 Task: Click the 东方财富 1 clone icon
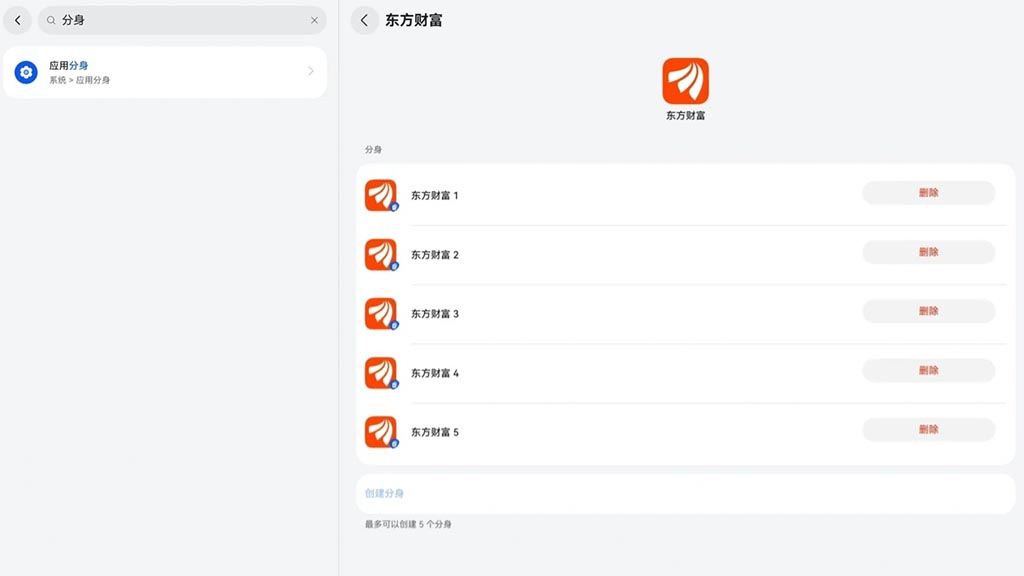coord(381,195)
